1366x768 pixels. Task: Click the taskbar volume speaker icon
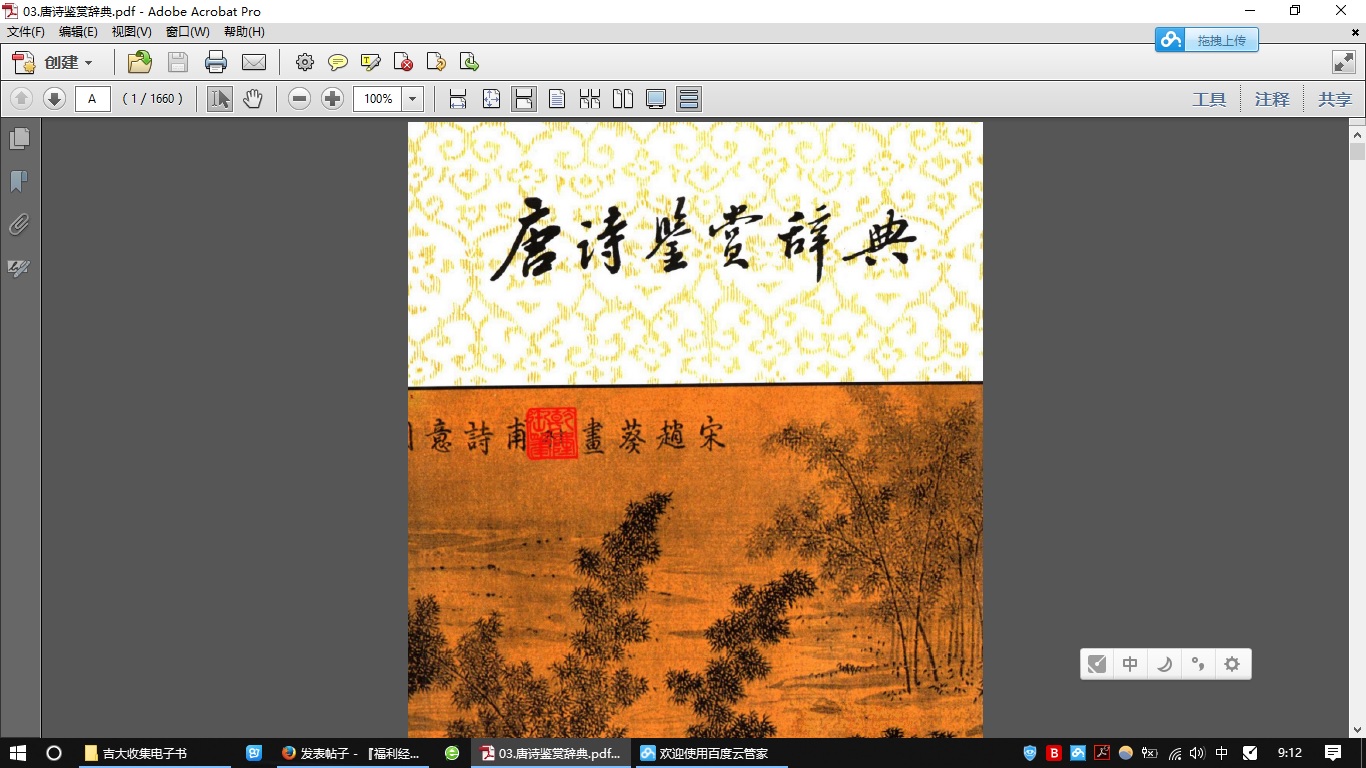[x=1198, y=753]
